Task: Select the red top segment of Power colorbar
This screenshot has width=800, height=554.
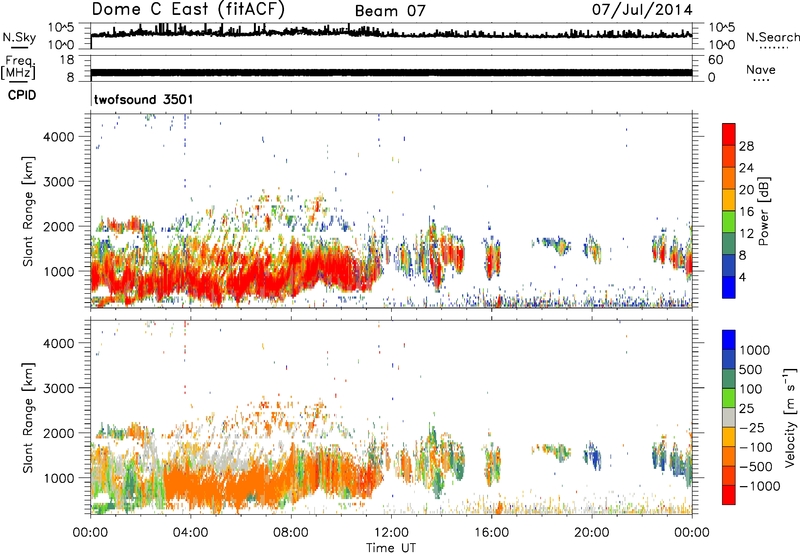Action: coord(729,134)
